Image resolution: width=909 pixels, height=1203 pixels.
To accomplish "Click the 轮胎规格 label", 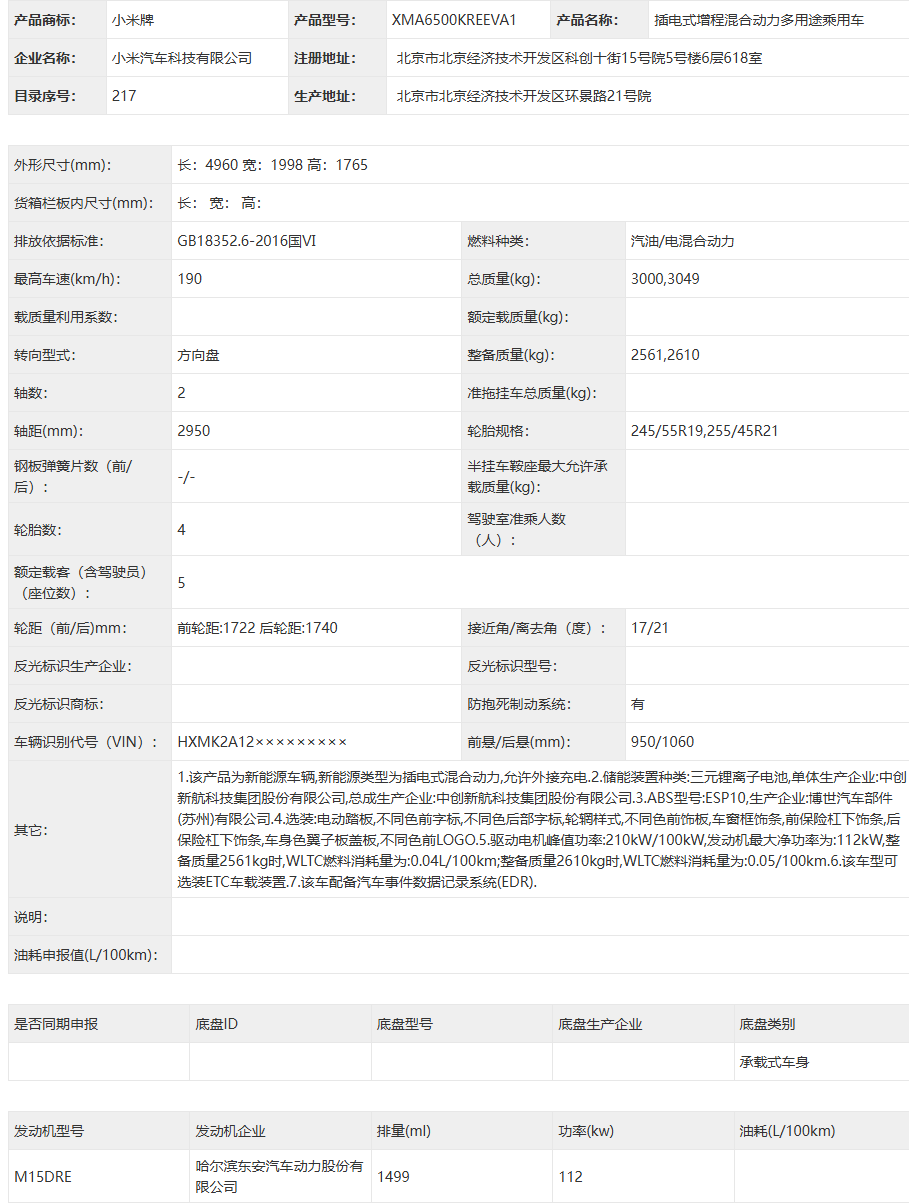I will [498, 431].
